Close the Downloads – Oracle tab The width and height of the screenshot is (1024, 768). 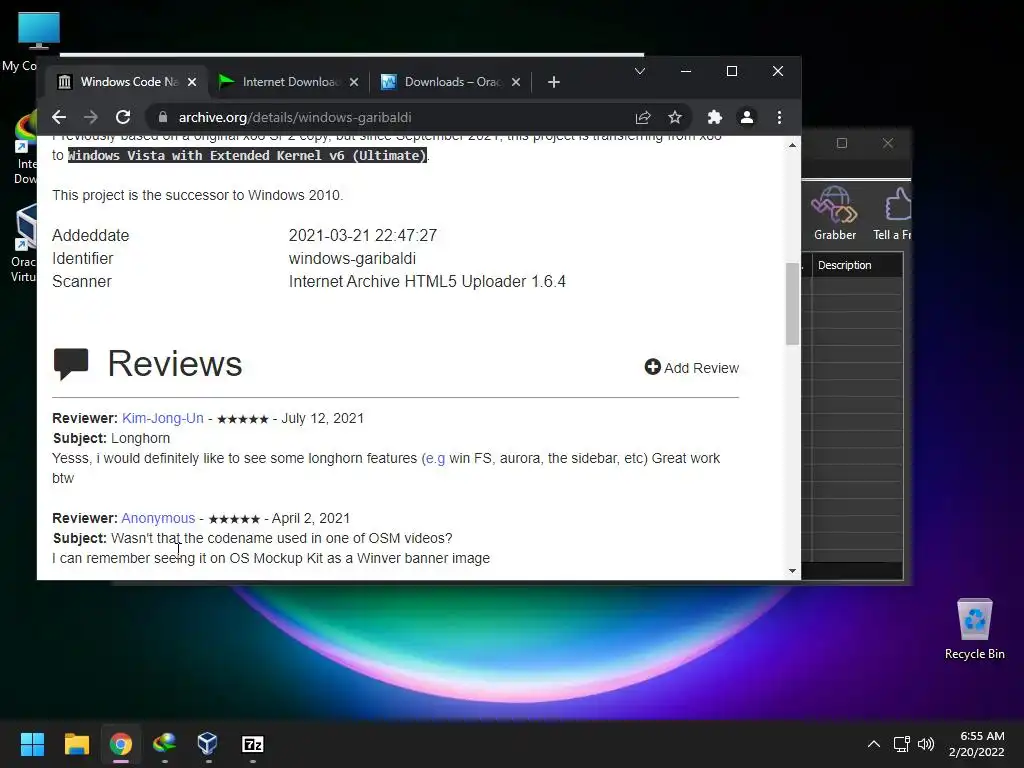[x=516, y=82]
